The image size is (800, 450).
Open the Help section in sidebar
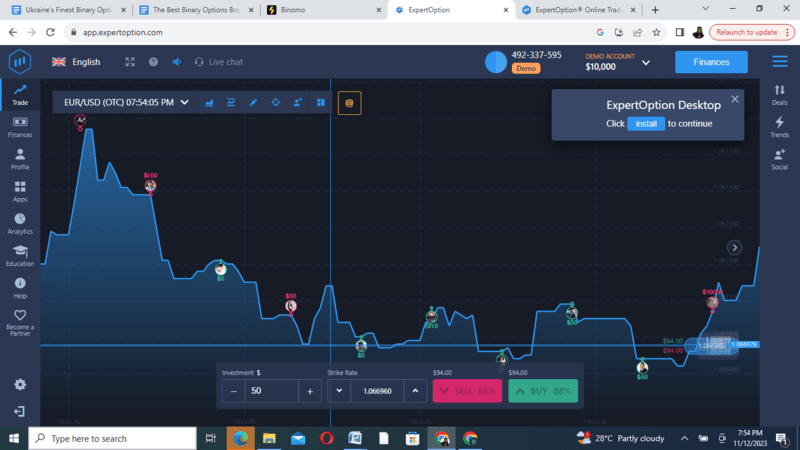coord(20,288)
